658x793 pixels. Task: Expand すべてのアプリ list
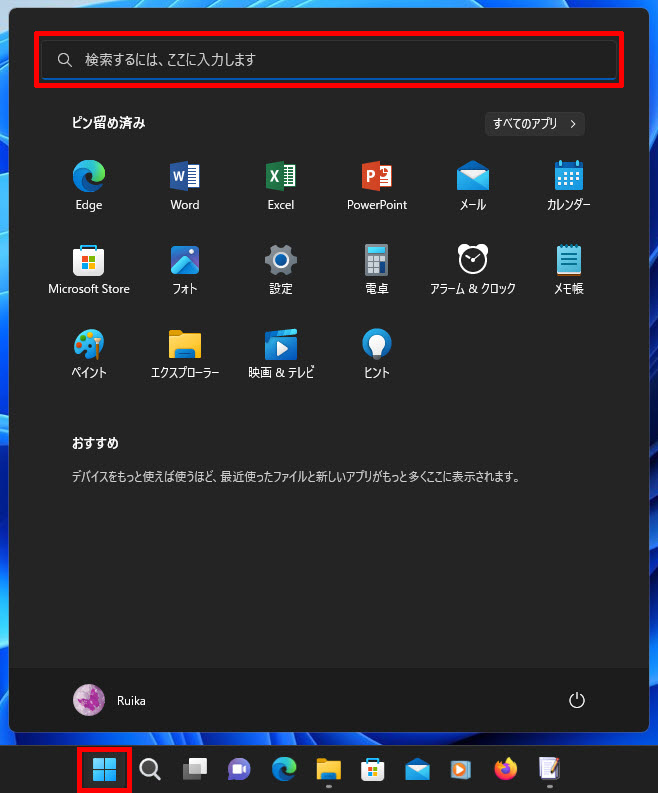(534, 124)
